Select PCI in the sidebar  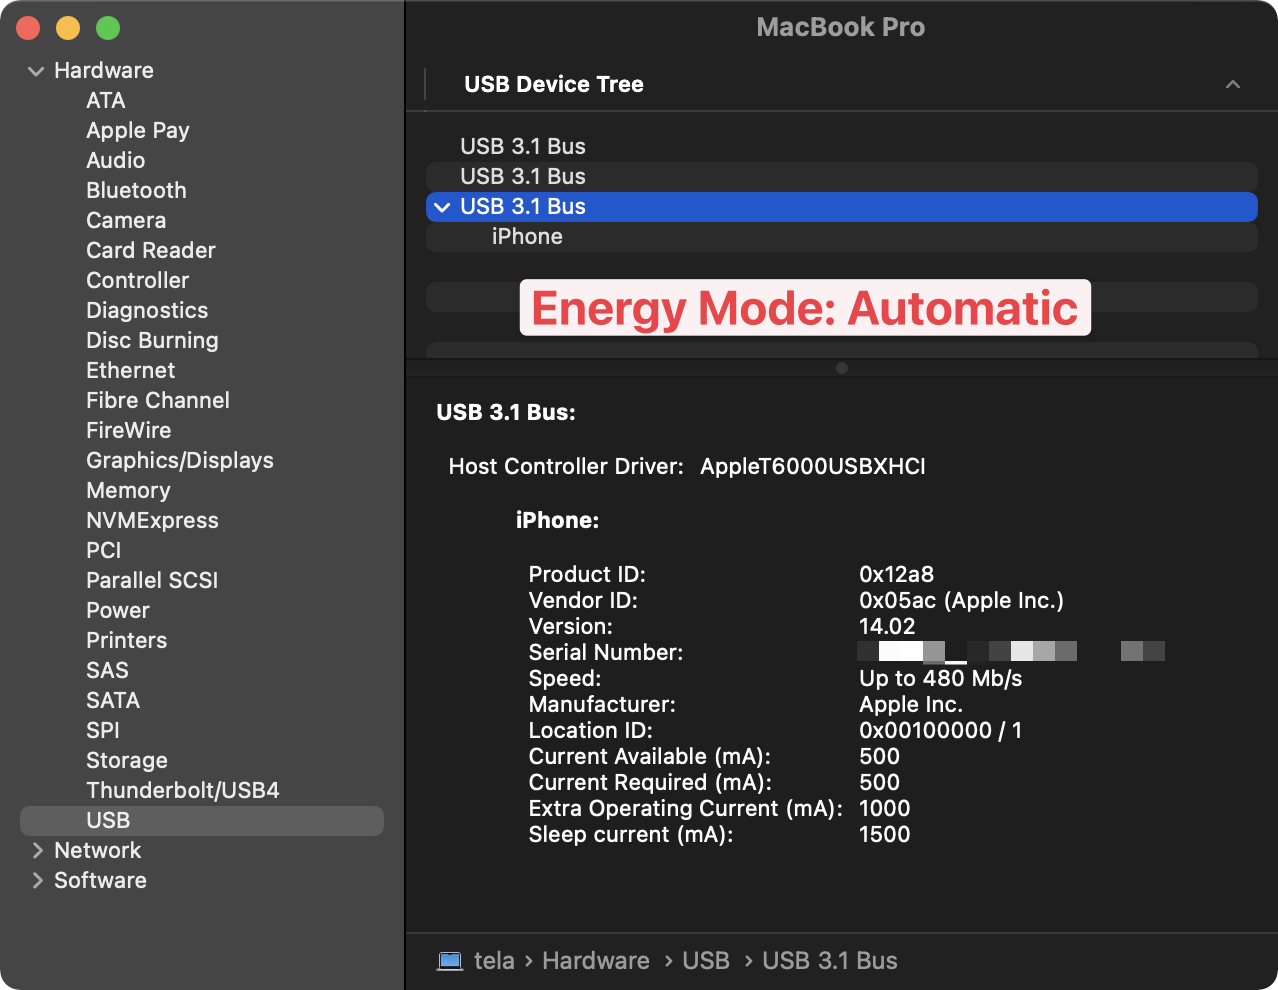click(103, 551)
